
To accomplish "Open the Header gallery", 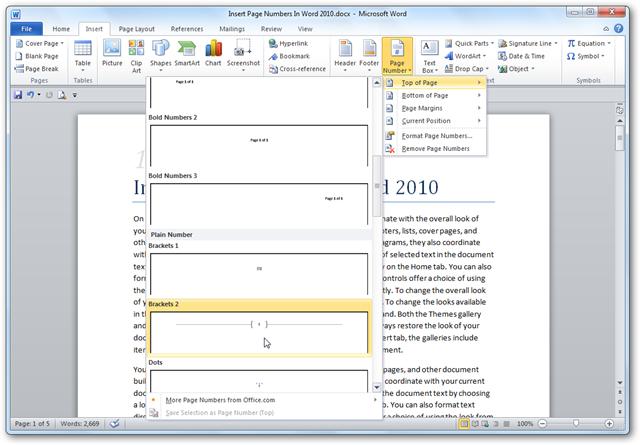I will (x=345, y=56).
